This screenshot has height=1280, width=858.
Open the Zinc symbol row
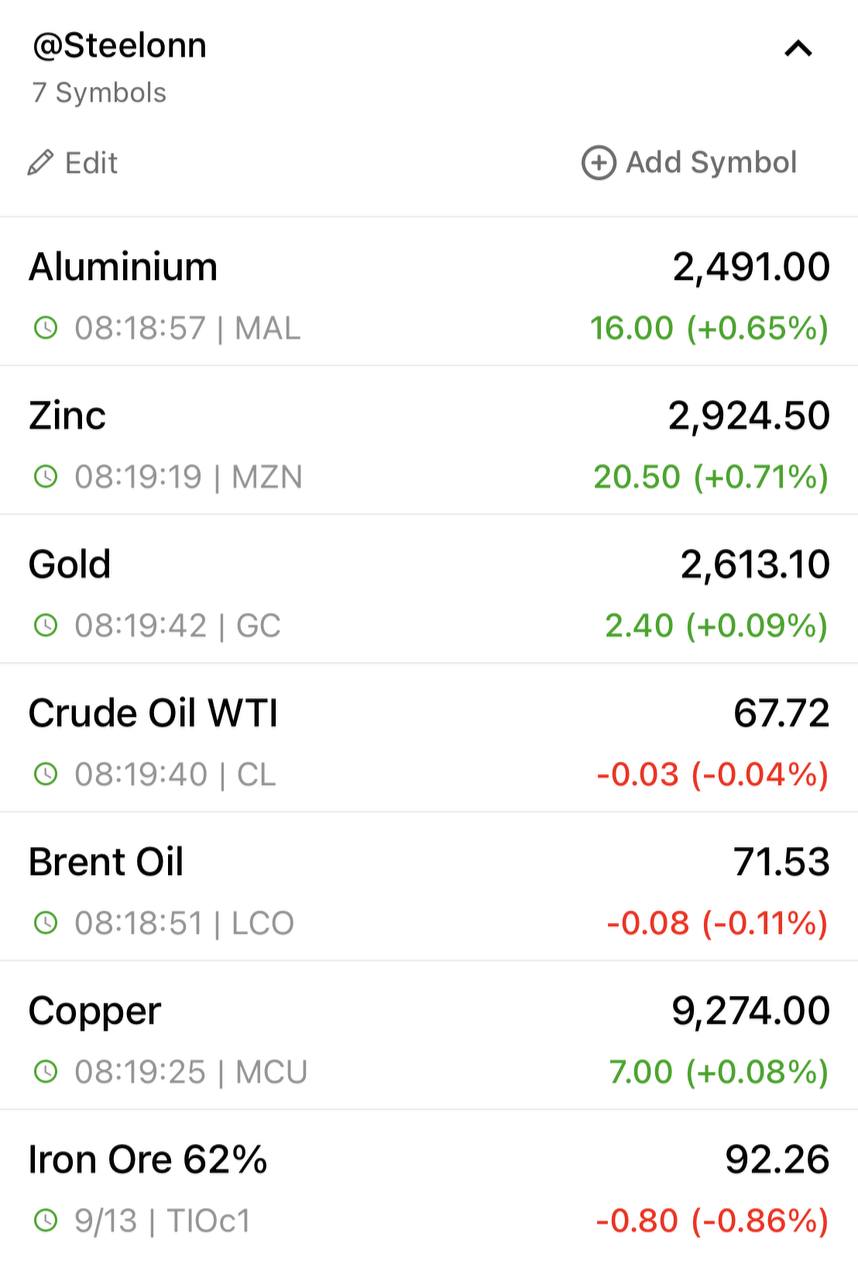click(429, 441)
